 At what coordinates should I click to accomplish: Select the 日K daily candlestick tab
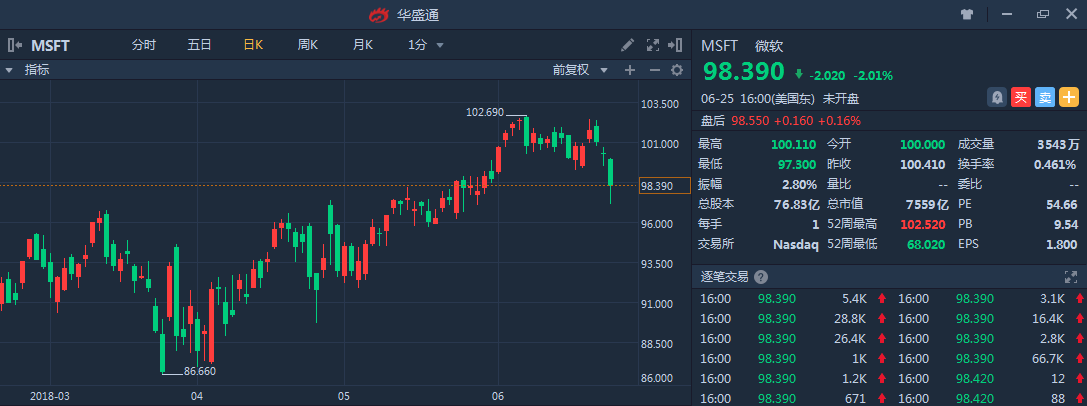253,45
